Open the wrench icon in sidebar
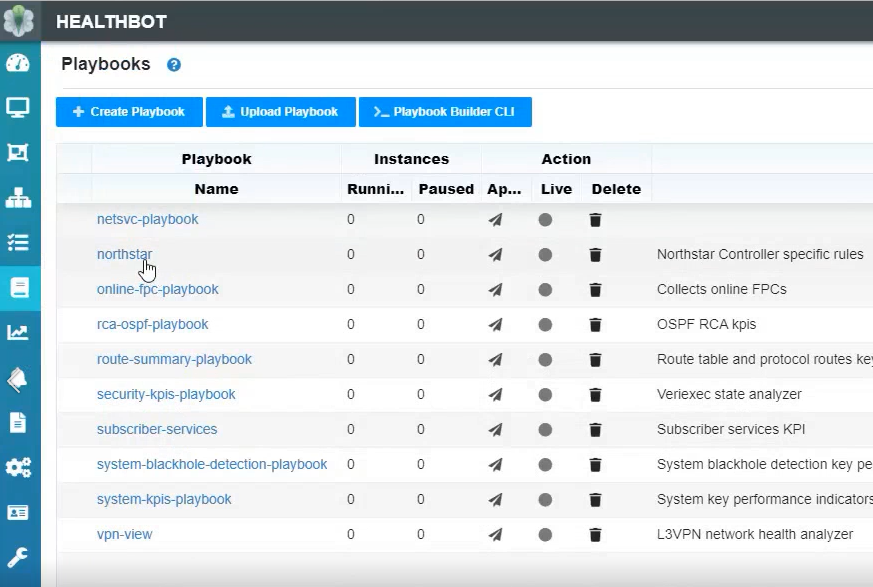Viewport: 873px width, 587px height. pyautogui.click(x=18, y=557)
